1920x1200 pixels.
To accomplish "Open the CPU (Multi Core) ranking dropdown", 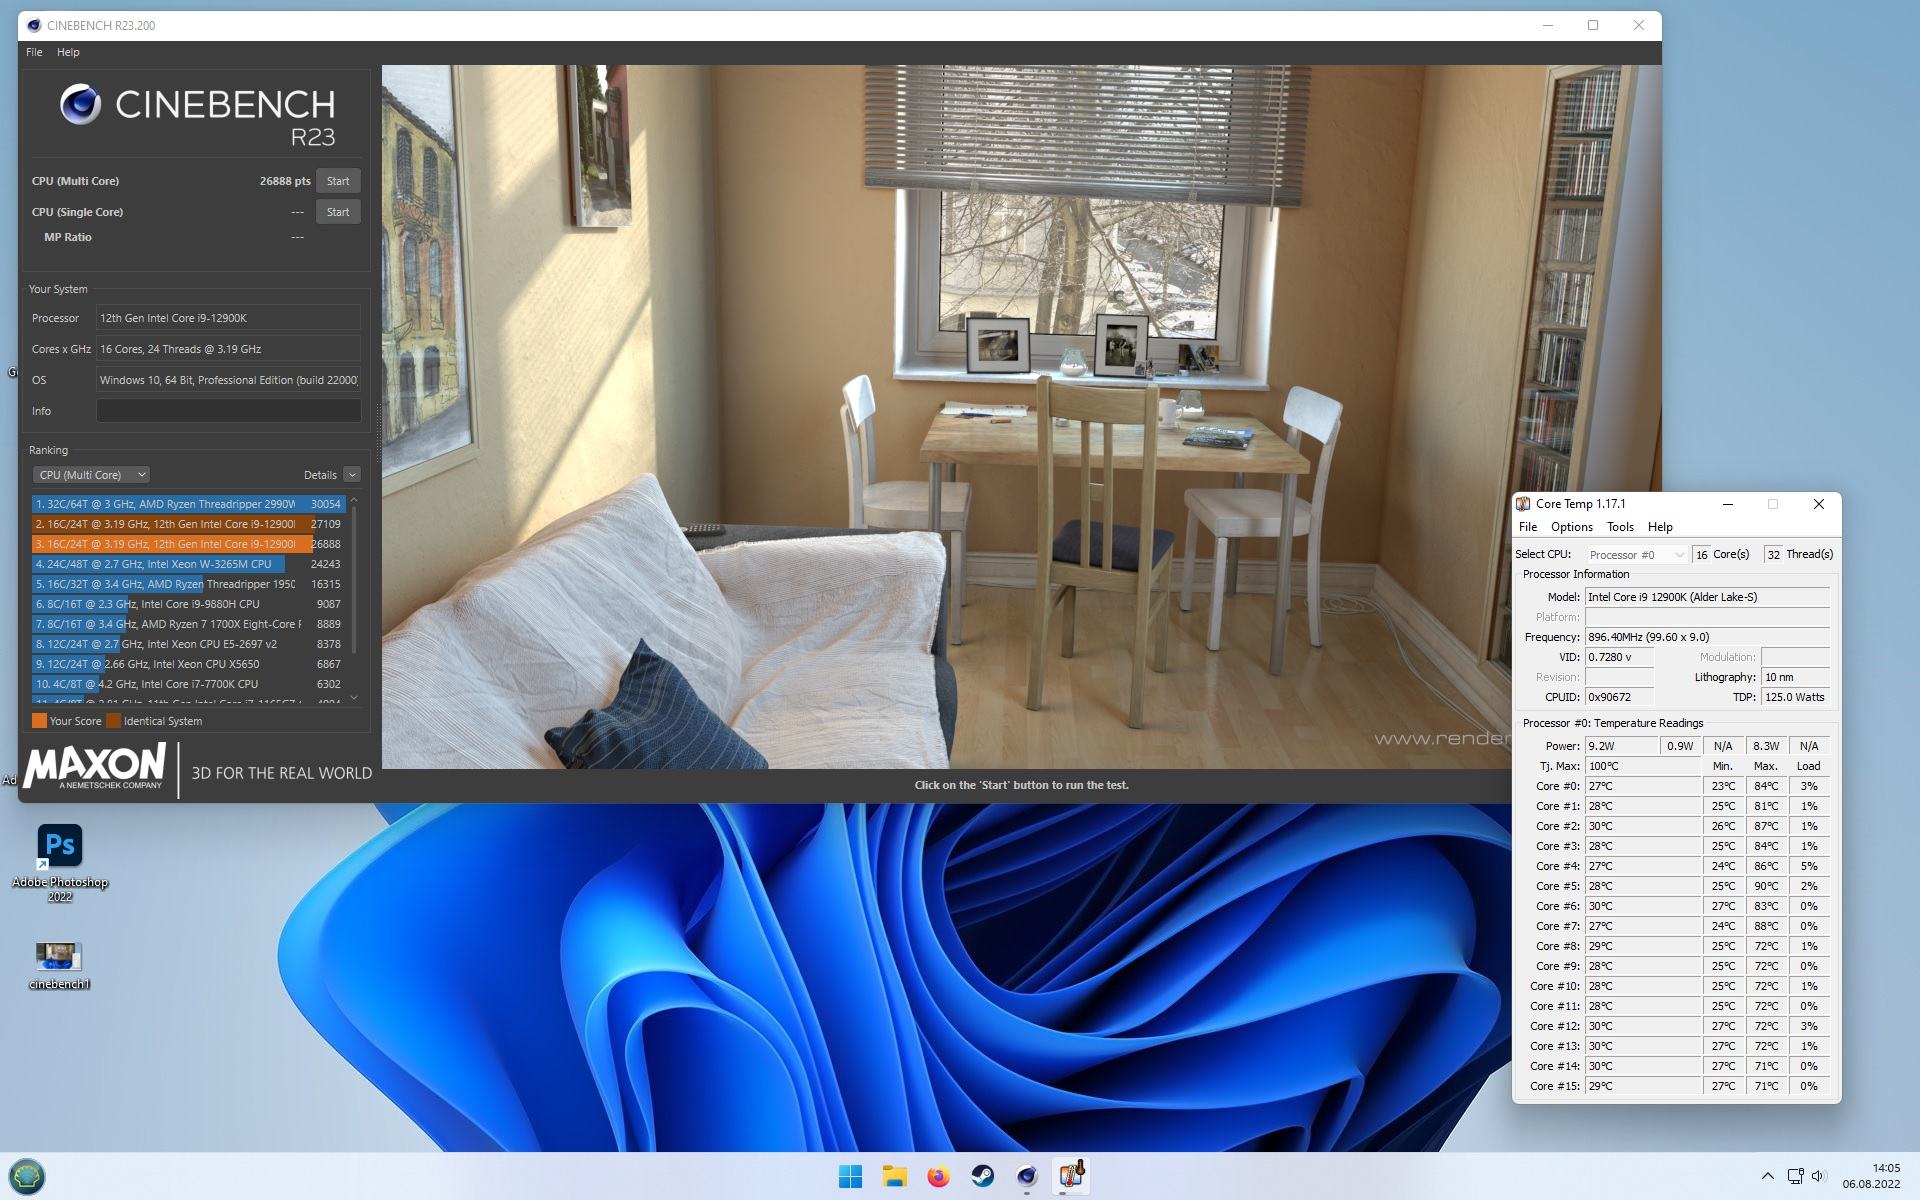I will coord(91,475).
